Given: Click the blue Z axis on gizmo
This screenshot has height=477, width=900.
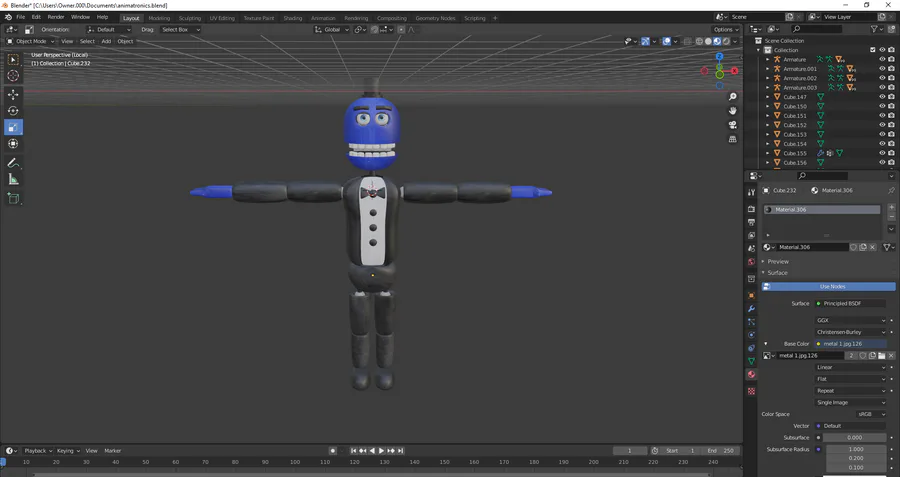Looking at the screenshot, I should [x=719, y=56].
